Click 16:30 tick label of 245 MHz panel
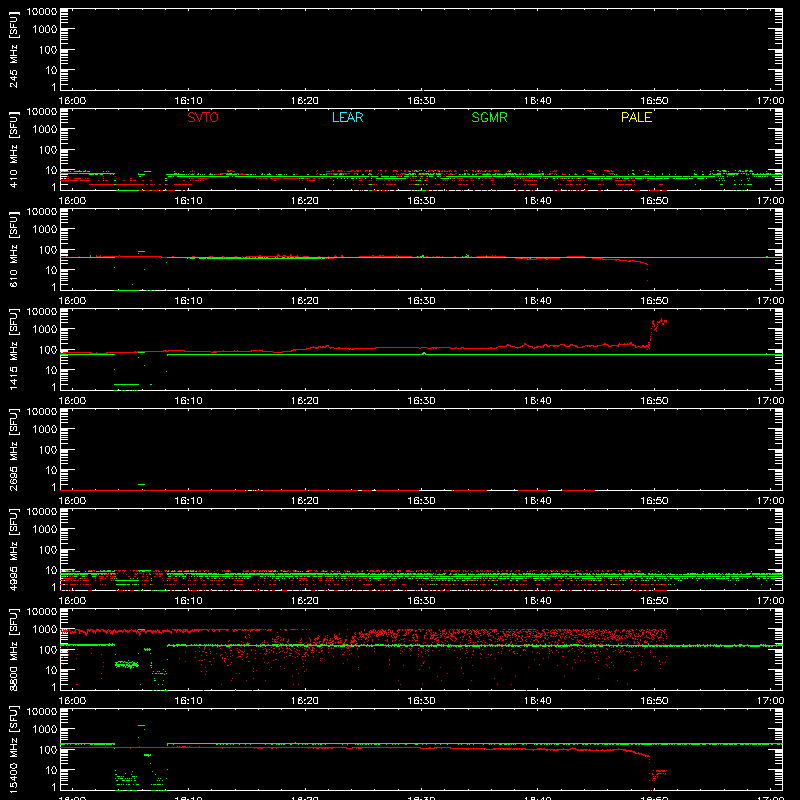Screen dimensions: 800x800 pos(421,101)
